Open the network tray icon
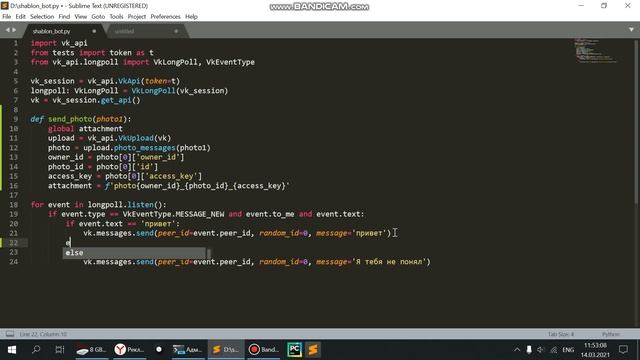 coord(553,350)
